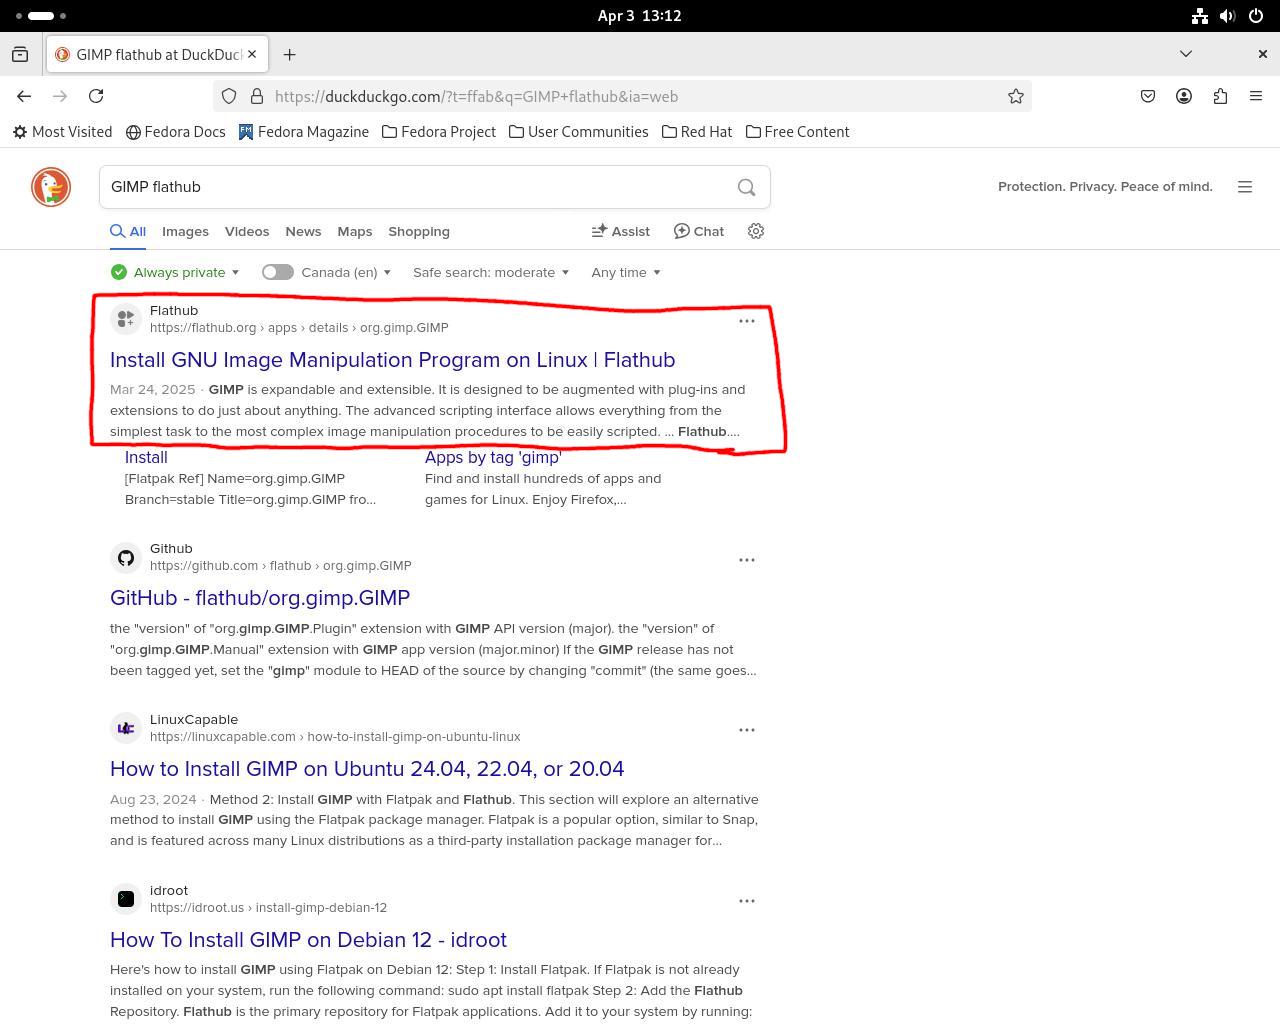
Task: Open the Fedora Docs bookmark
Action: tap(176, 132)
